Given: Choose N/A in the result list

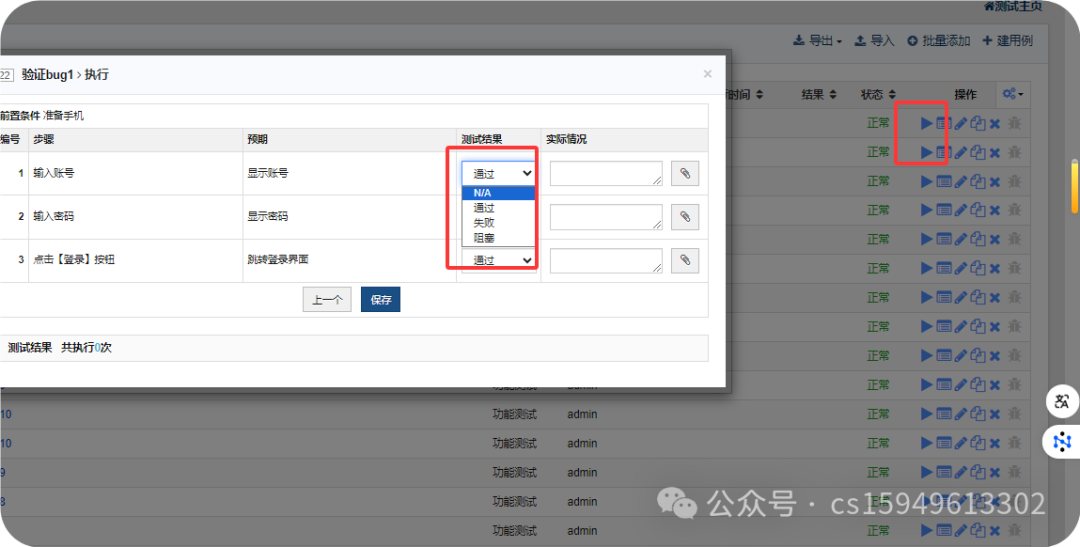Looking at the screenshot, I should point(499,193).
